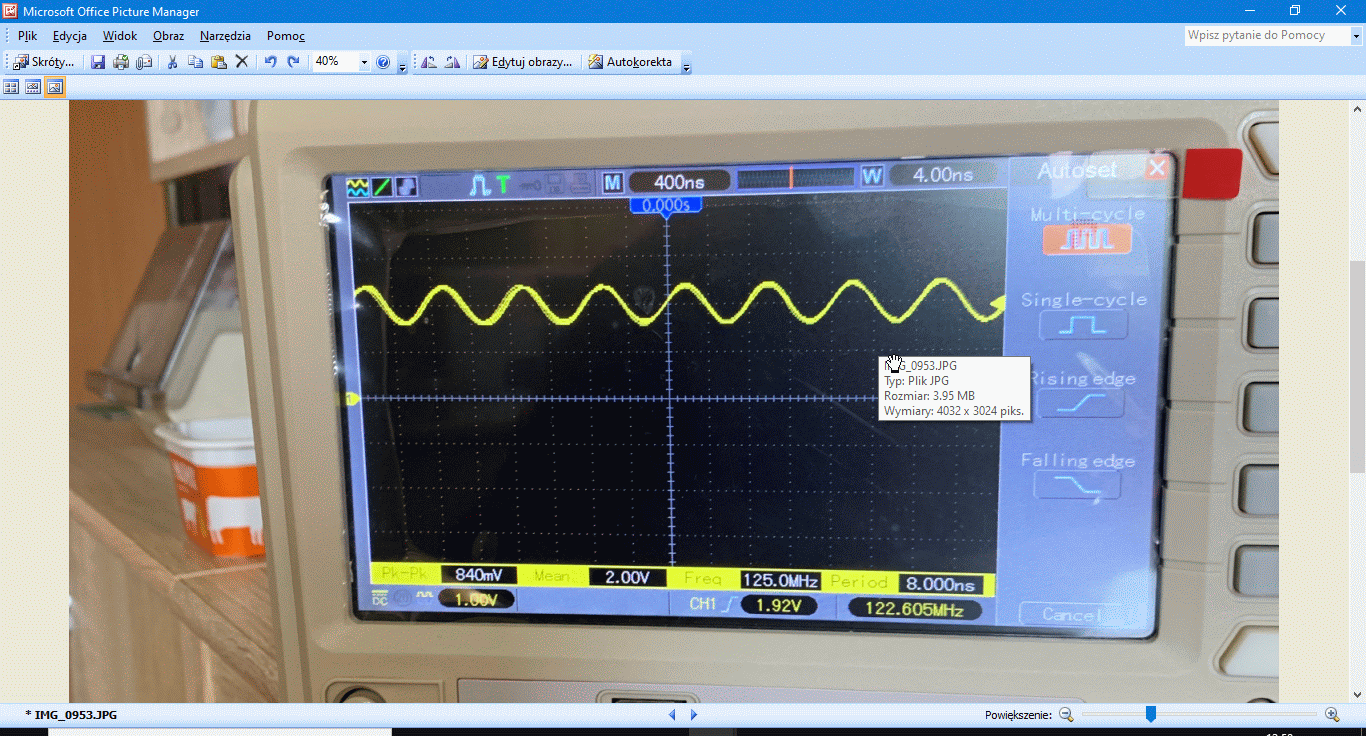Switch to Thumbnail view mode

click(x=12, y=87)
